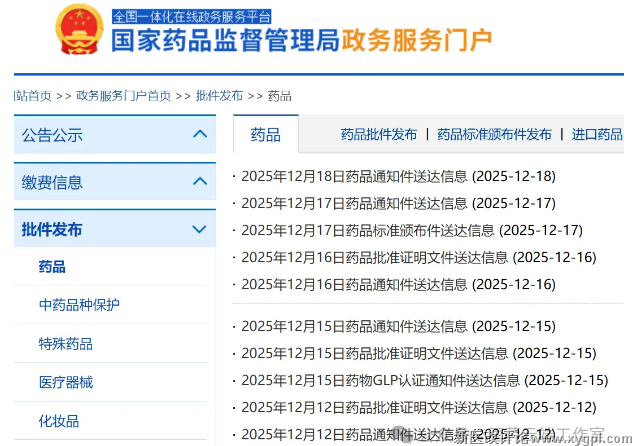Open 医疗器械 sidebar category
The width and height of the screenshot is (635, 446).
point(66,382)
